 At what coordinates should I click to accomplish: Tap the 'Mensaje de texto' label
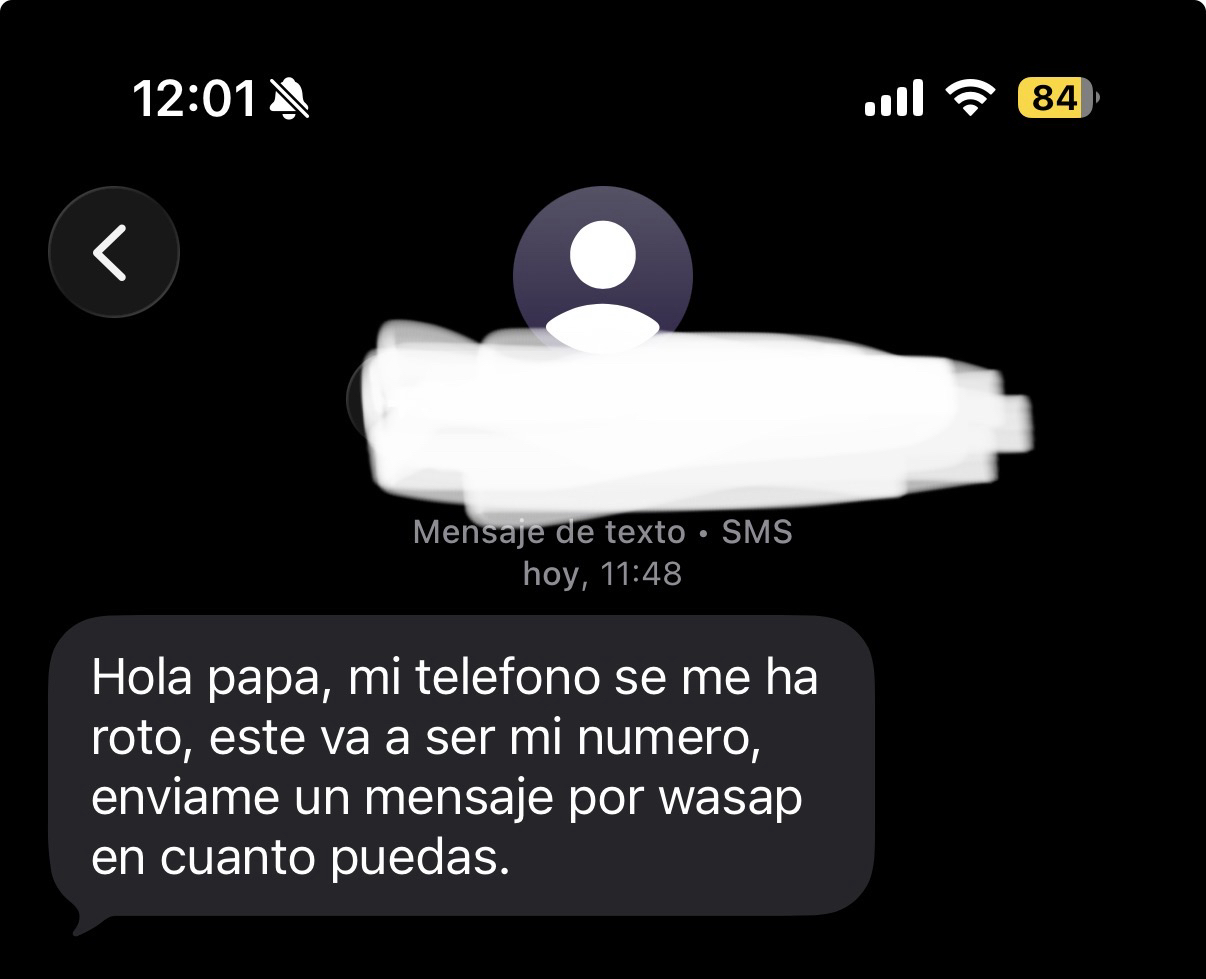point(549,532)
